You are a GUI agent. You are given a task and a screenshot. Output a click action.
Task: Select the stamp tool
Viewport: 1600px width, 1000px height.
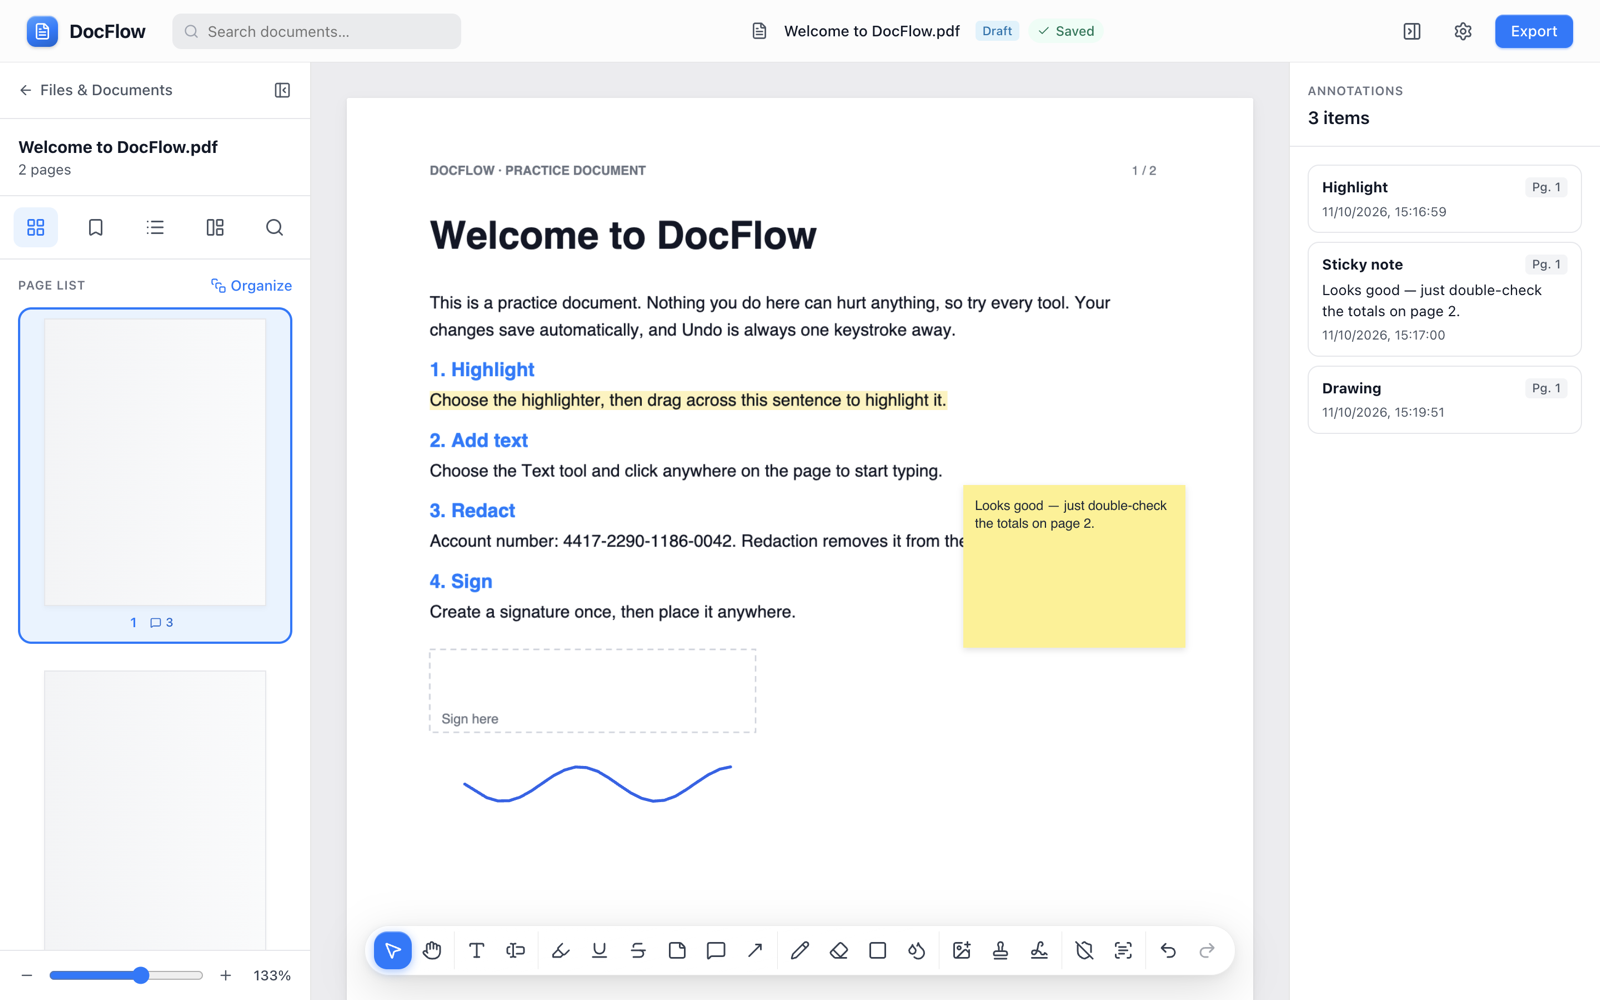1000,950
